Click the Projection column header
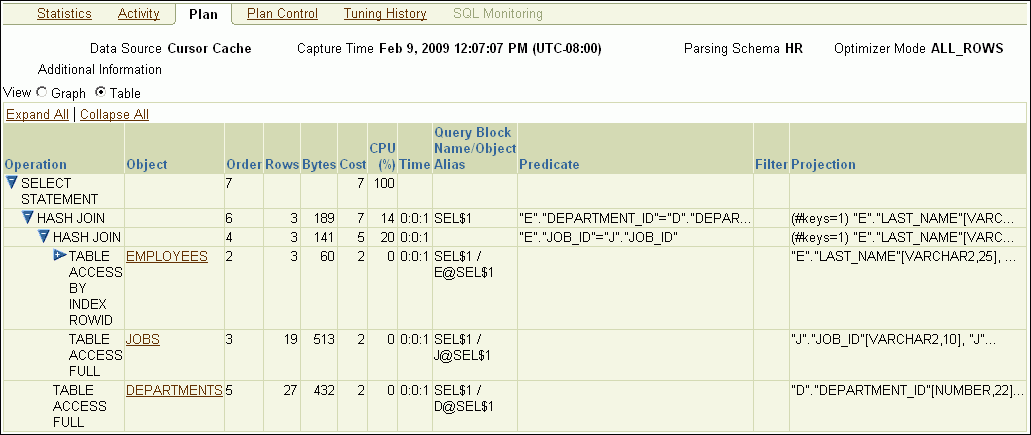1031x435 pixels. [823, 164]
